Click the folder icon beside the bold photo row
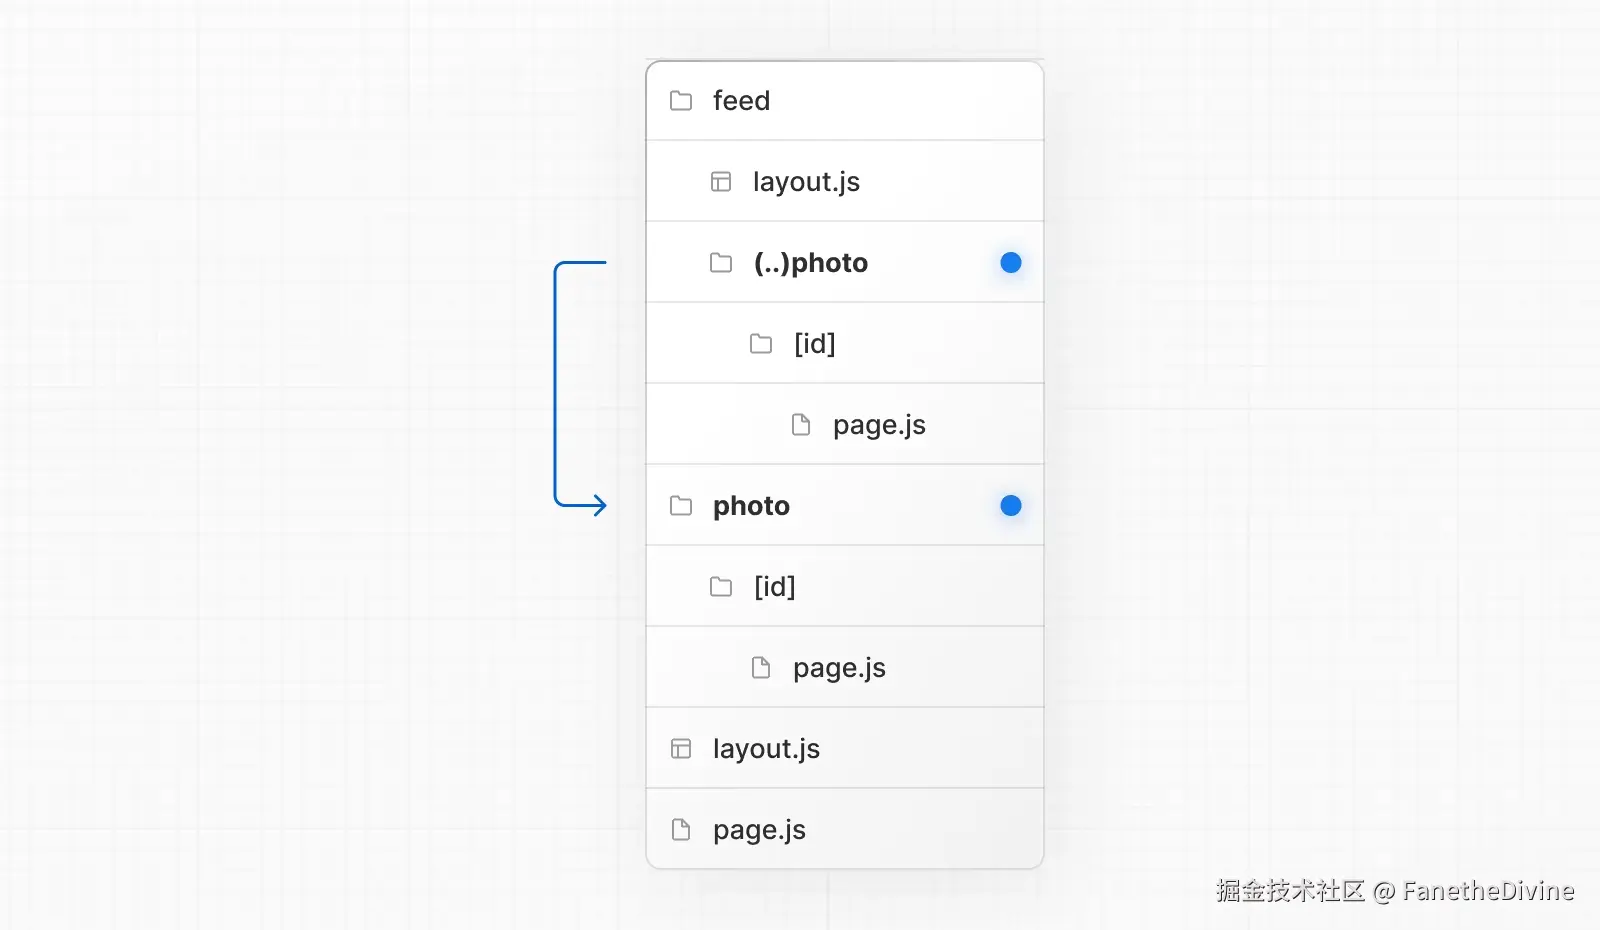1600x930 pixels. tap(681, 506)
